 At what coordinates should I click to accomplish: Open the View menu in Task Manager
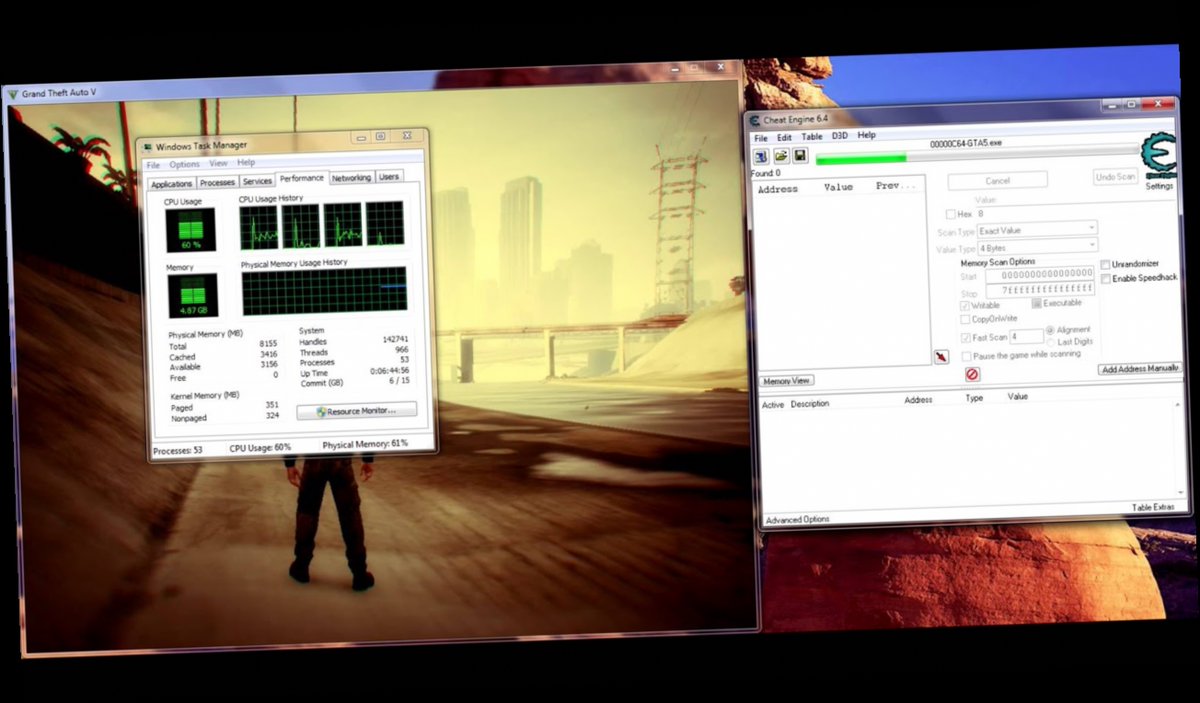218,163
